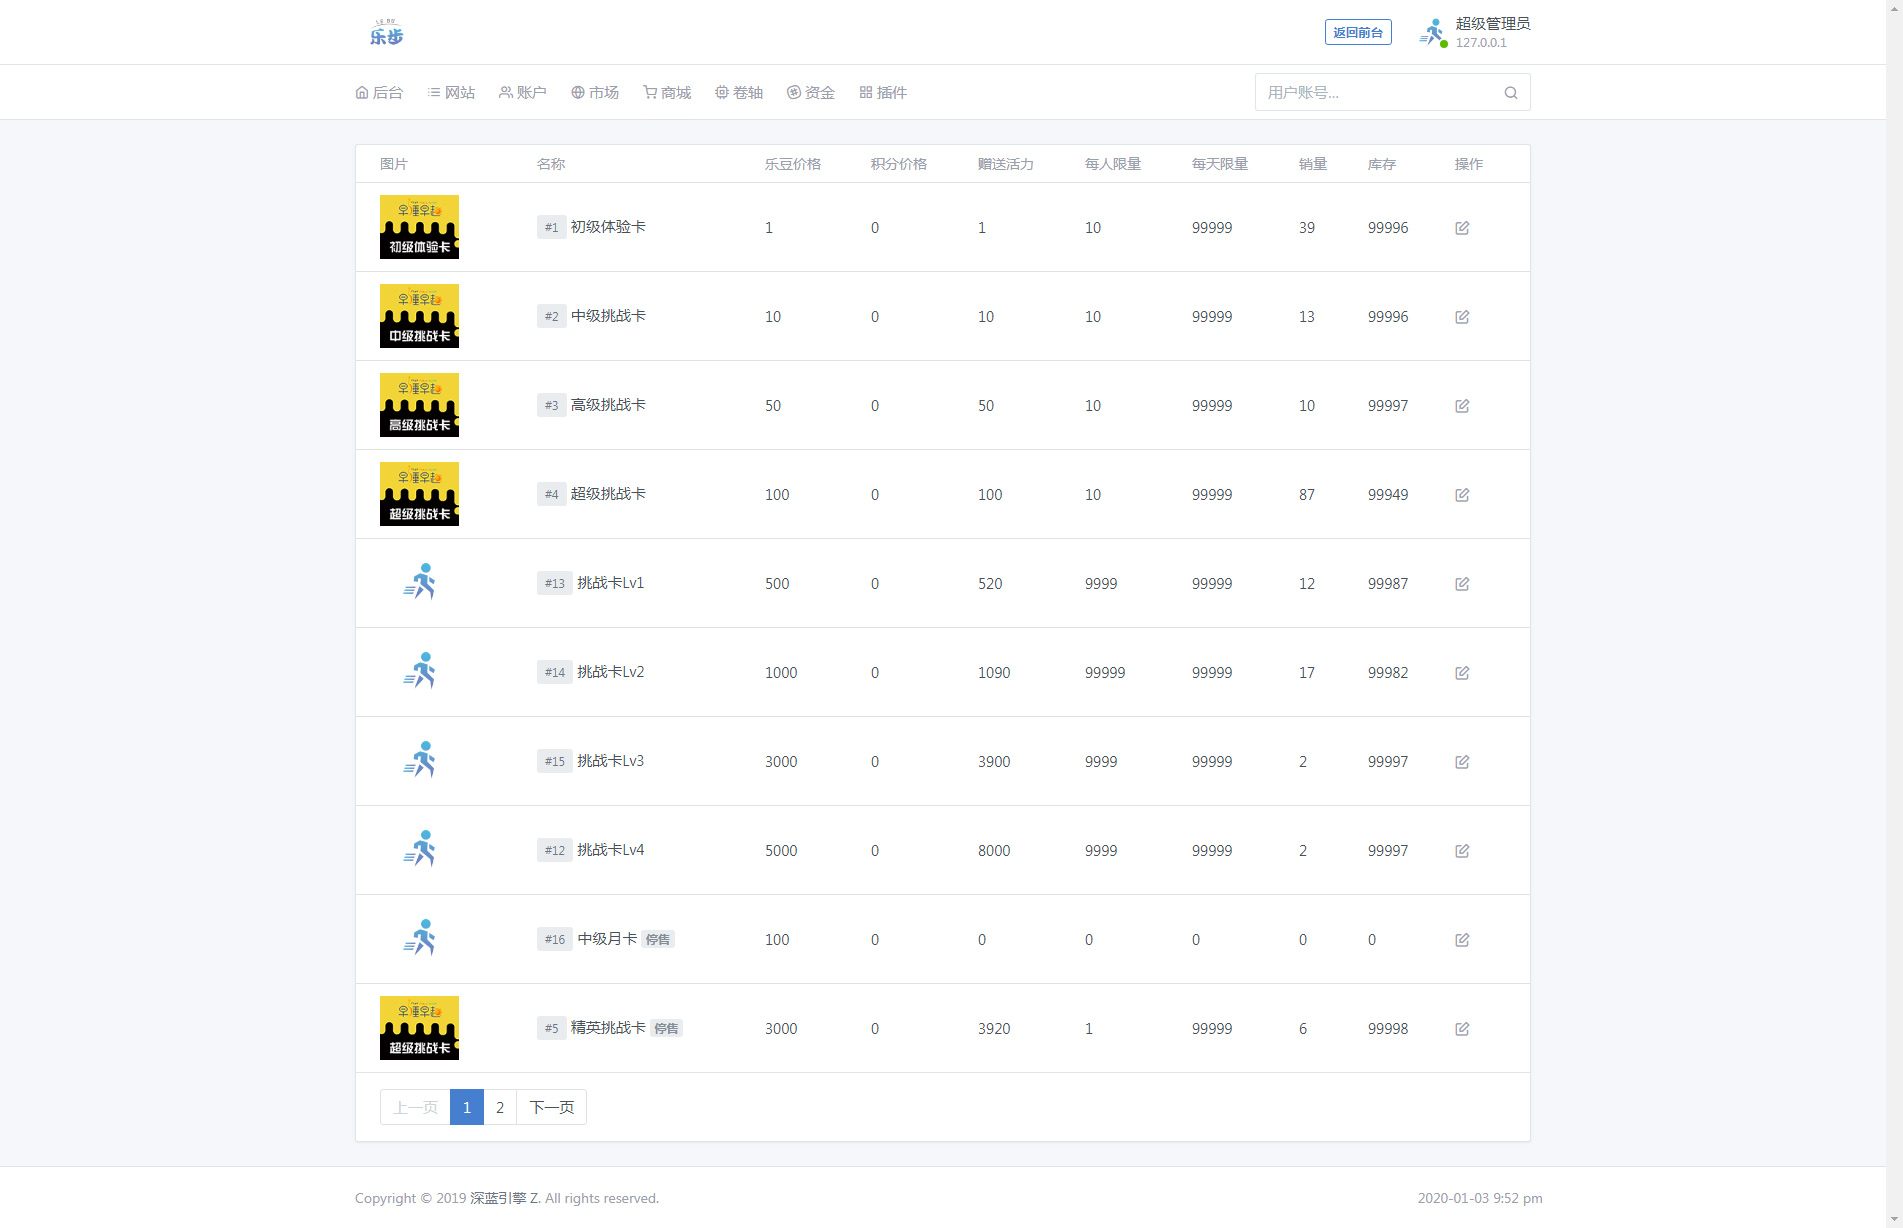Viewport: 1903px width, 1228px height.
Task: Open the 网站 menu
Action: (x=451, y=92)
